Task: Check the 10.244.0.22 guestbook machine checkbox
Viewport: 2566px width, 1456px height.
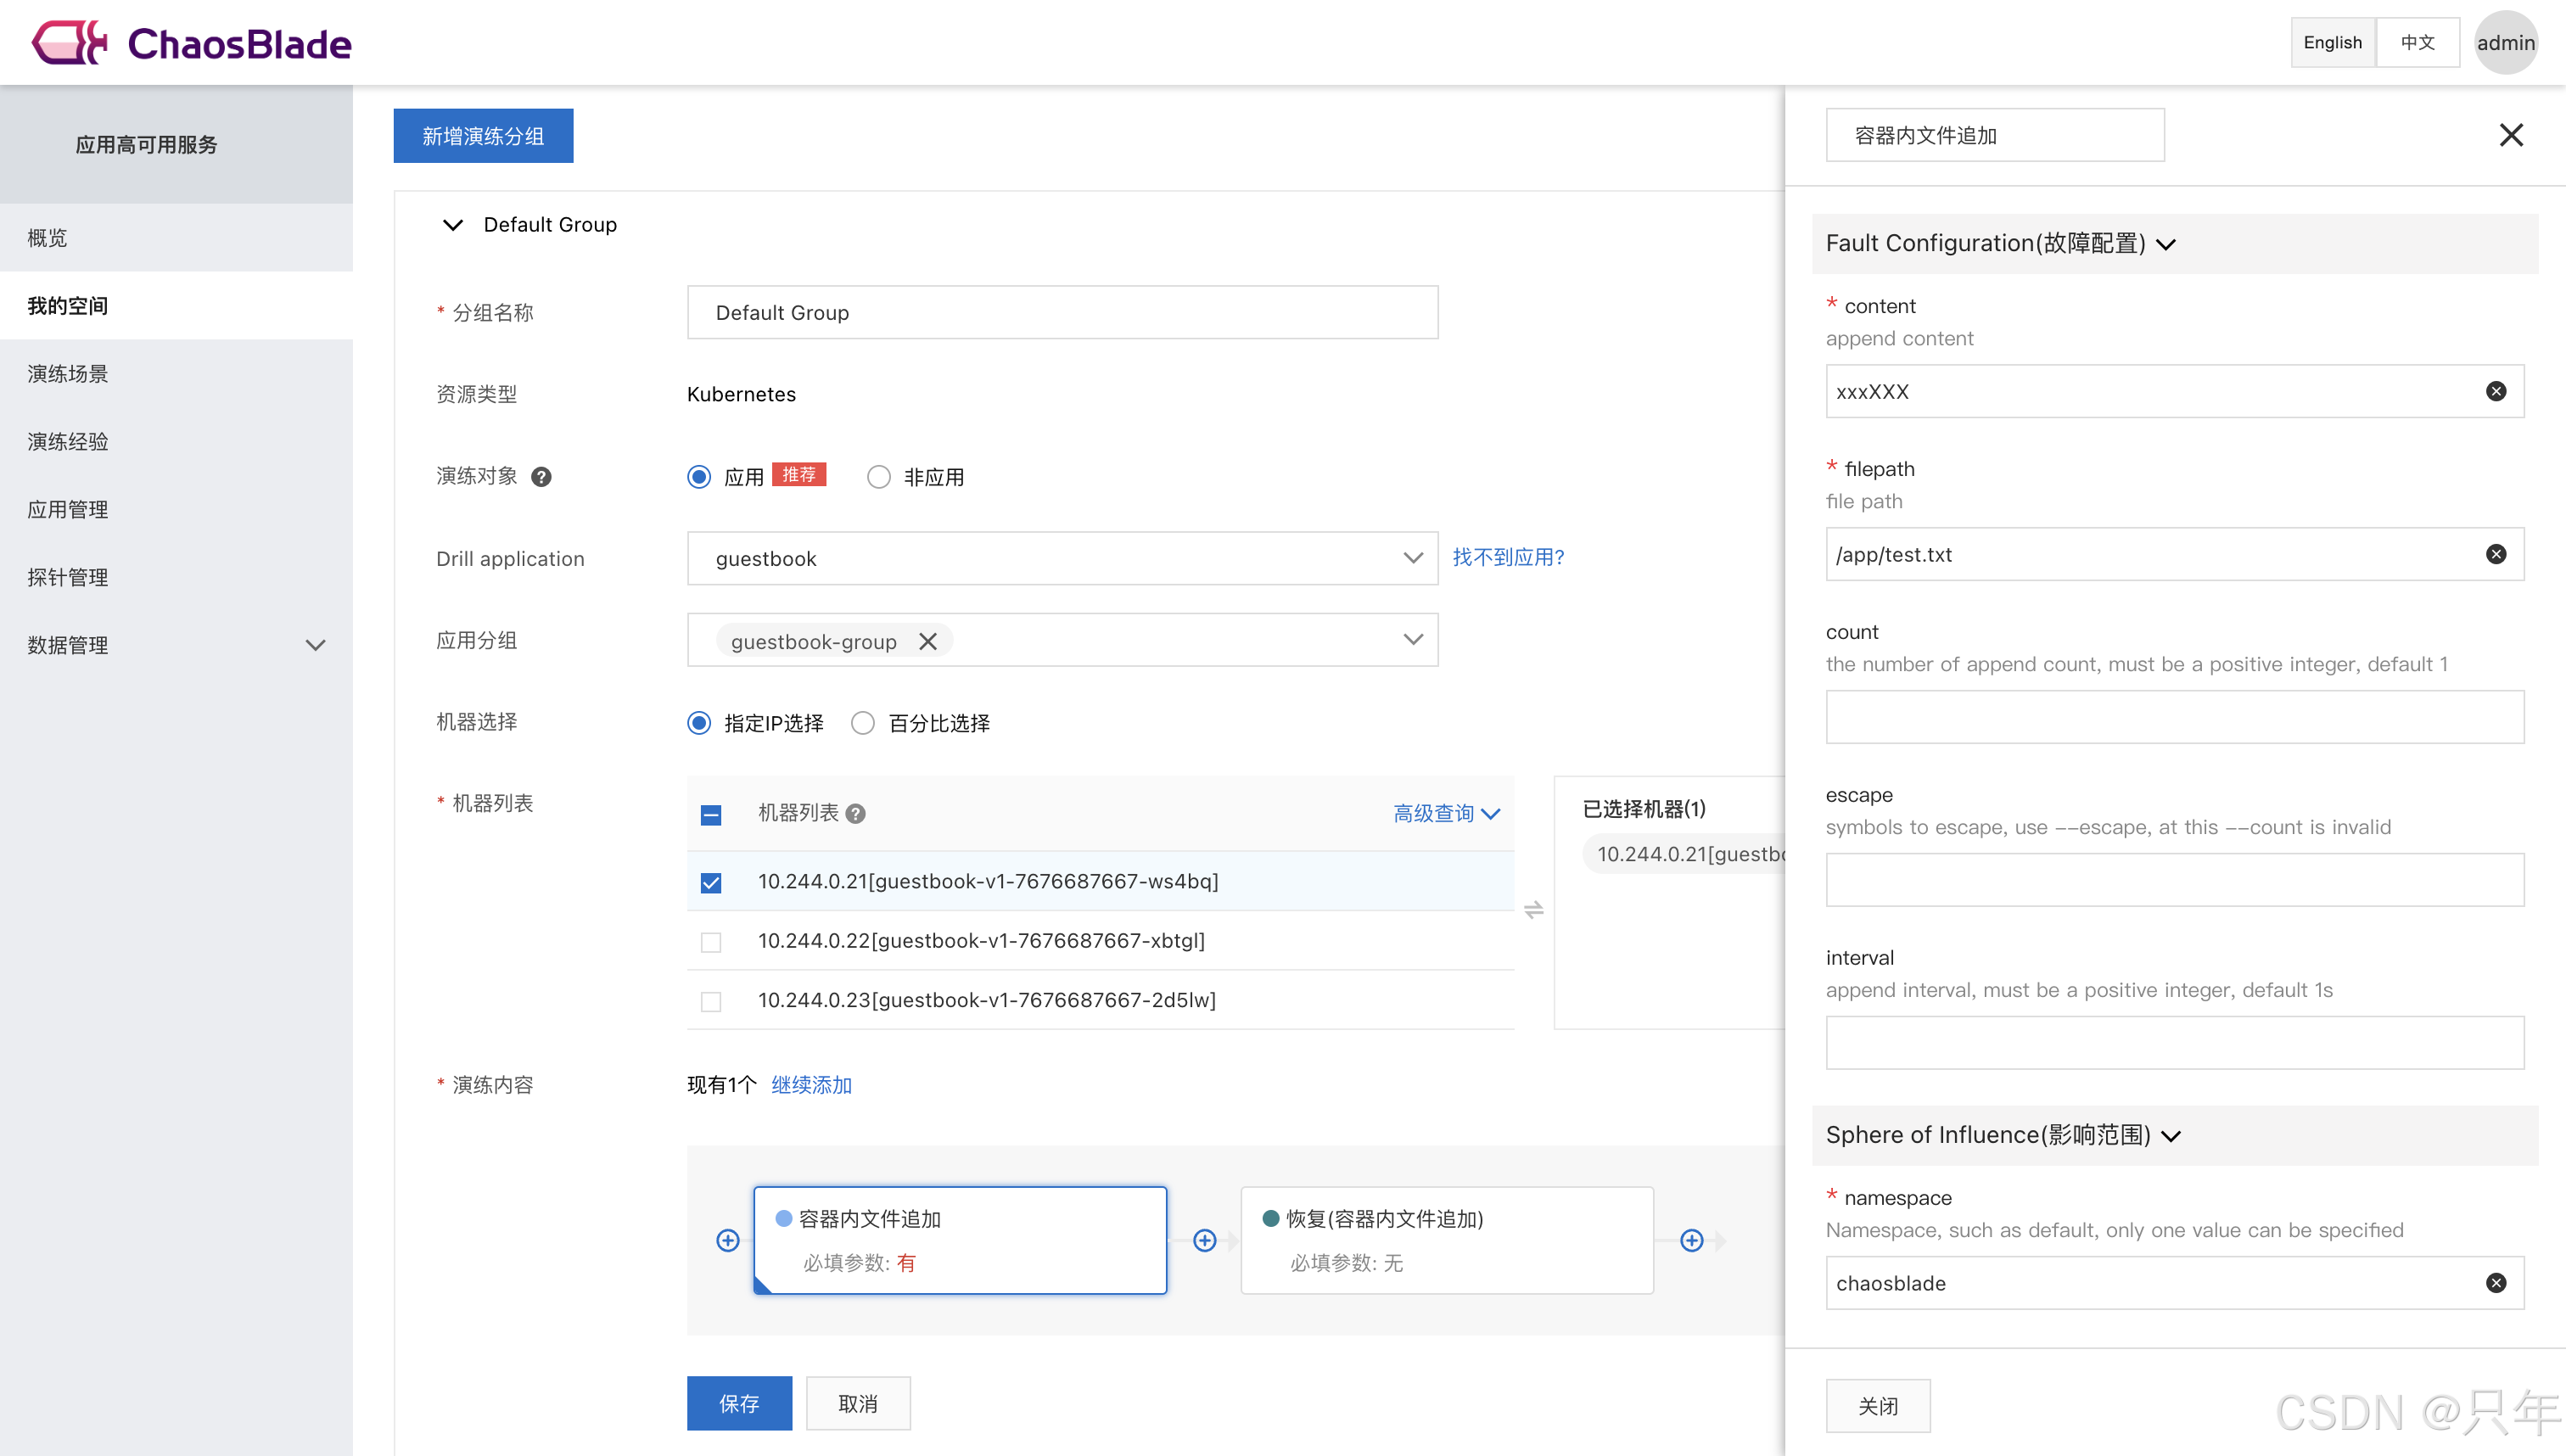Action: [711, 942]
